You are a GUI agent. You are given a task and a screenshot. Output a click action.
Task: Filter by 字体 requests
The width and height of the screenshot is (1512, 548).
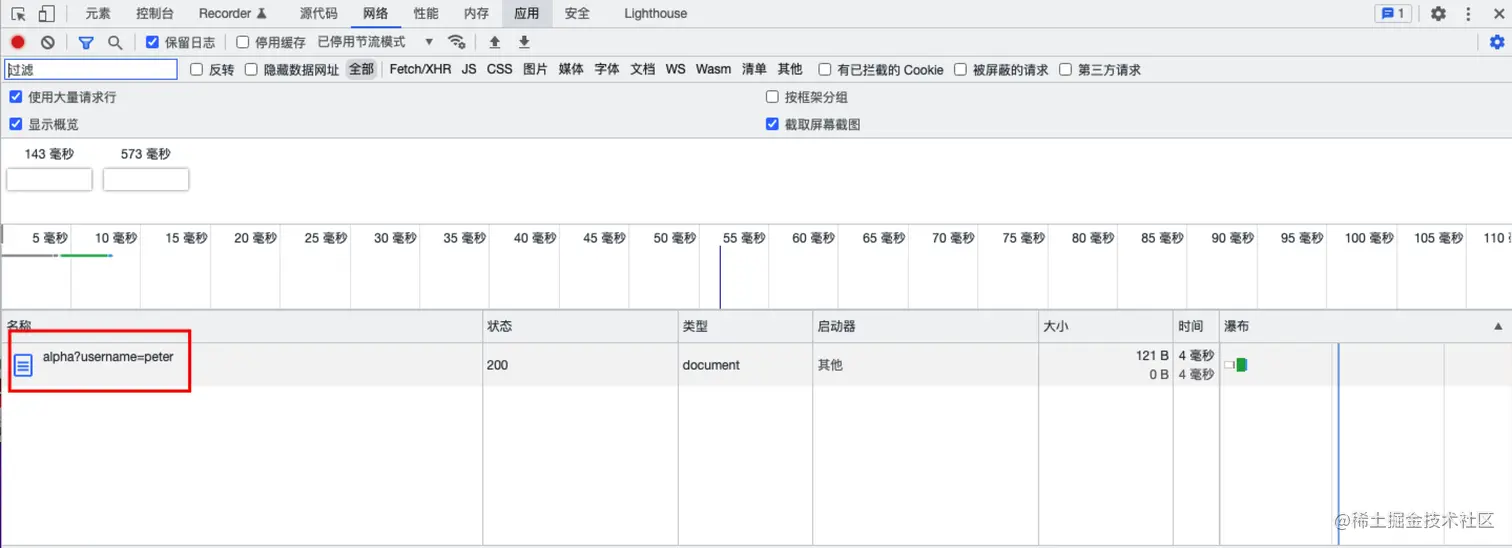(x=607, y=69)
